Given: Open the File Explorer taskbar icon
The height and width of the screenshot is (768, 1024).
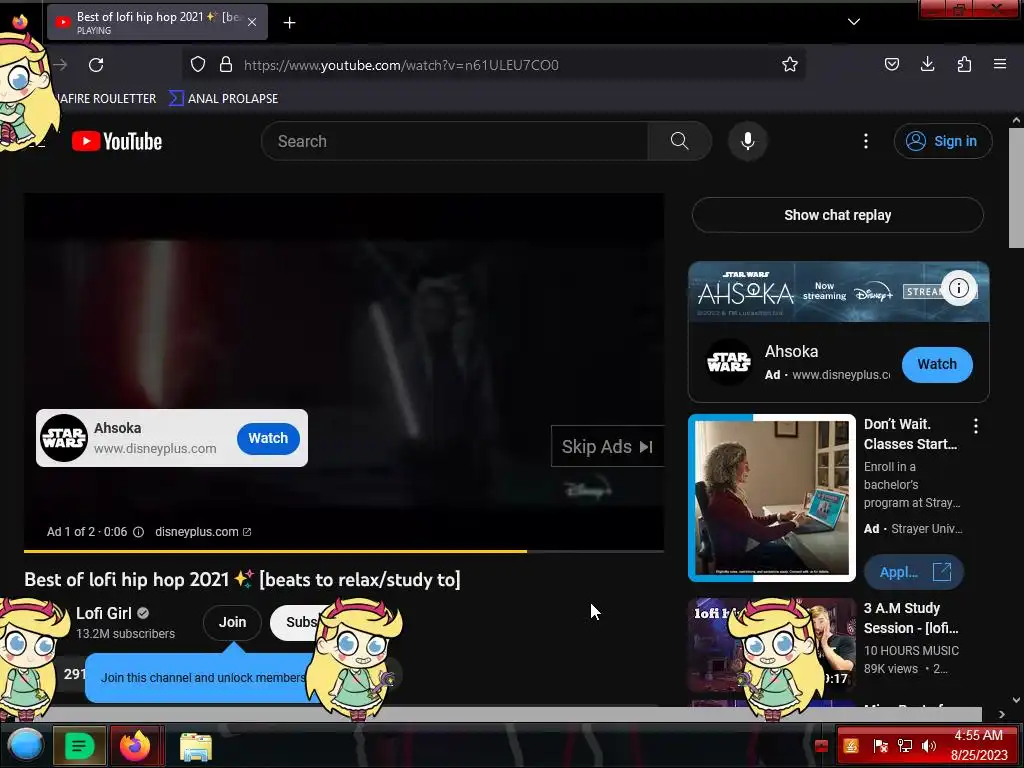Looking at the screenshot, I should (x=195, y=746).
